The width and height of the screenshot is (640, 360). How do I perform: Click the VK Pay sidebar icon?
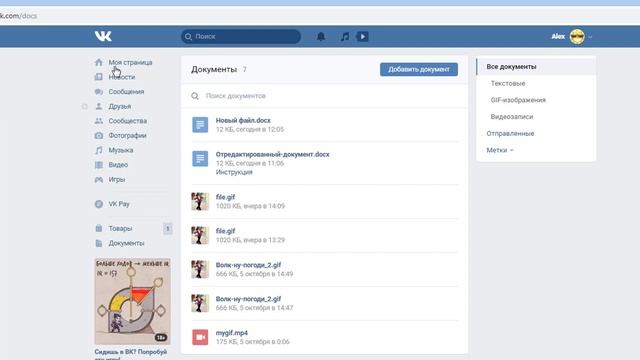click(x=99, y=204)
